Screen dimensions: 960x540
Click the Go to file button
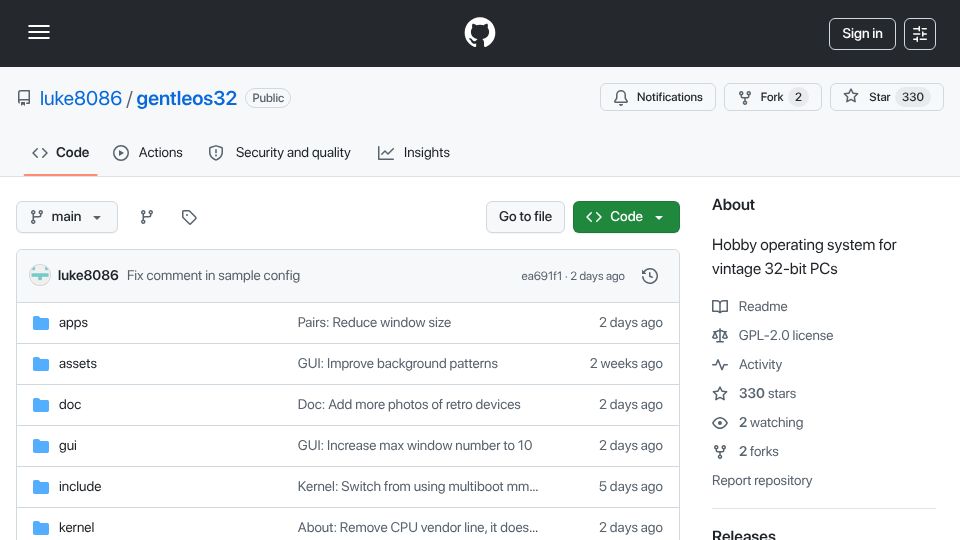pyautogui.click(x=525, y=217)
